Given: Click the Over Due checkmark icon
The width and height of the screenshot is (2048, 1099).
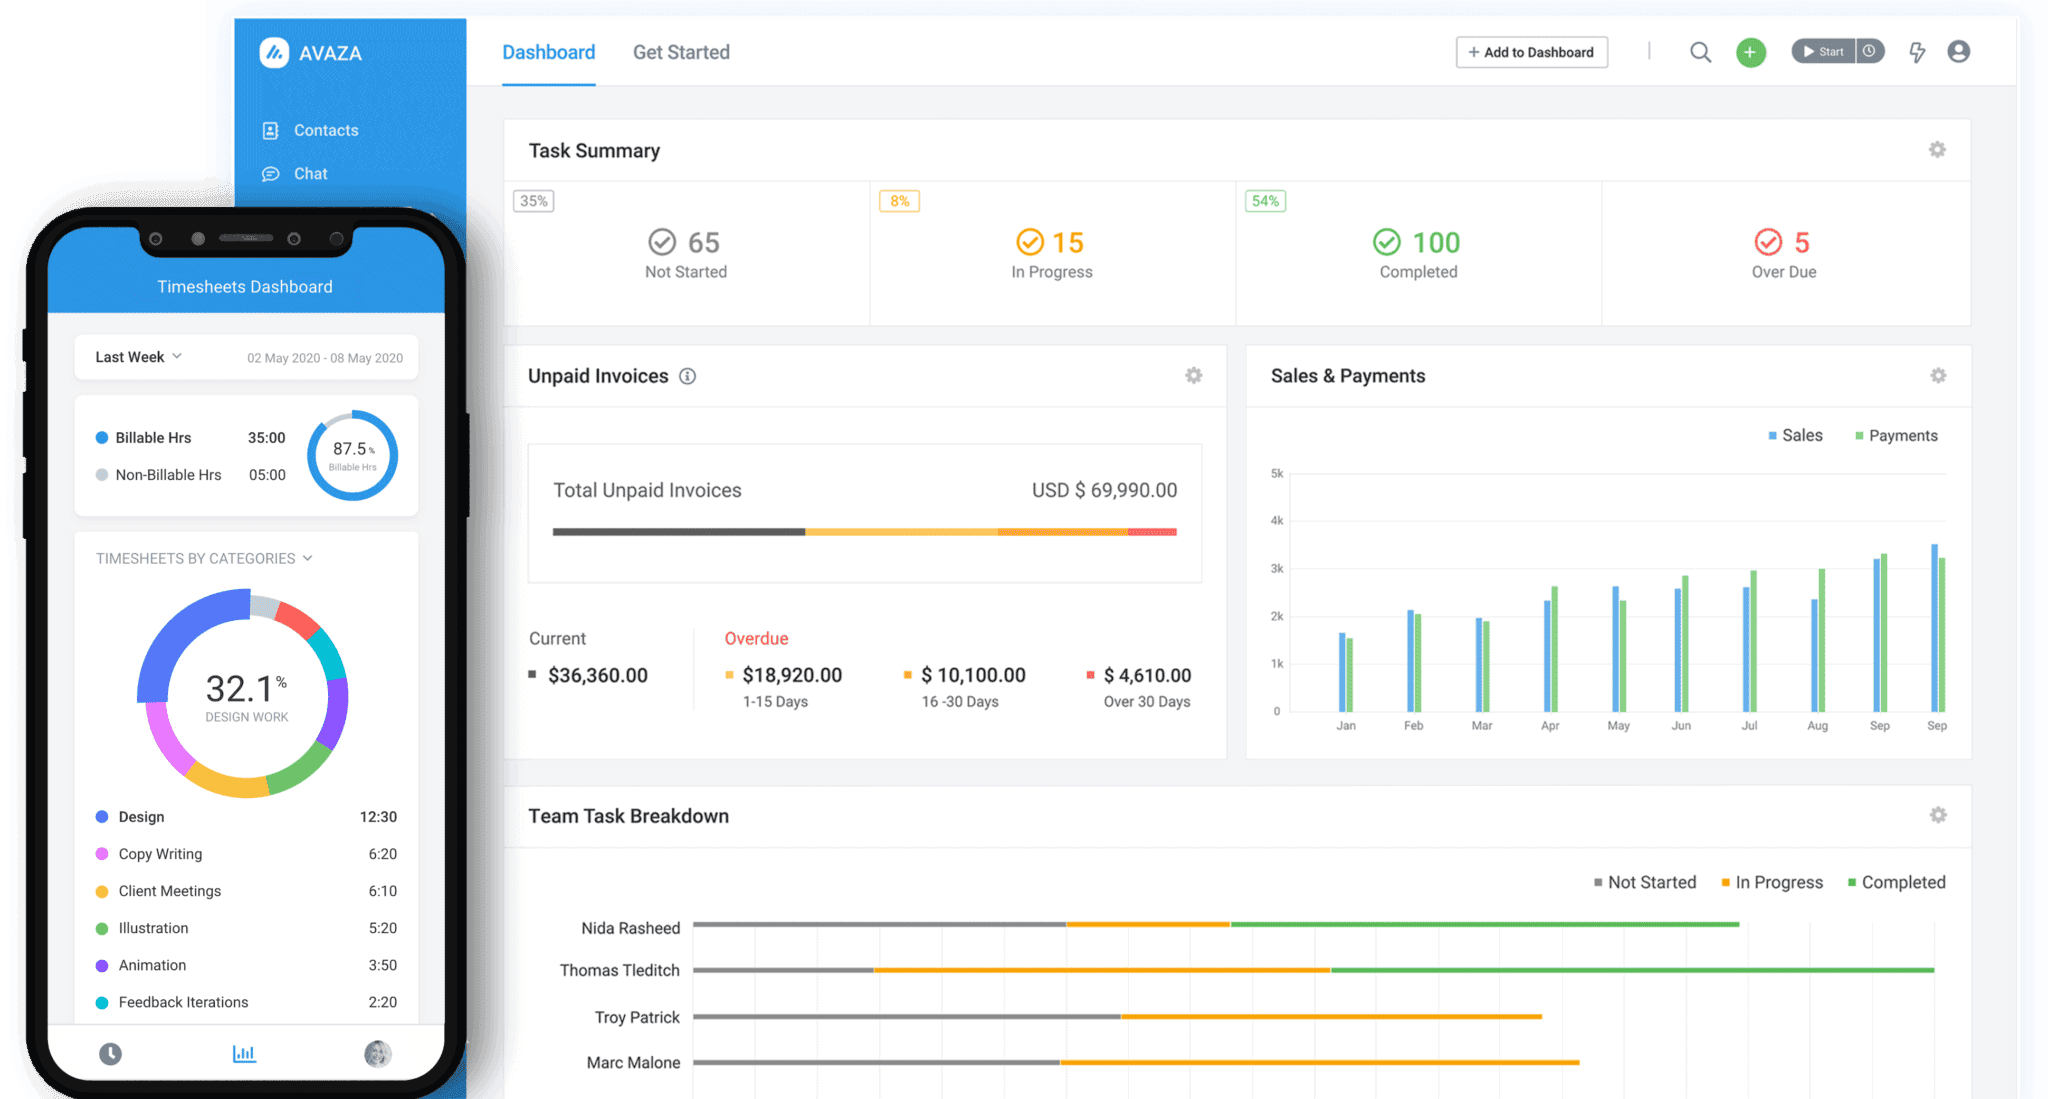Looking at the screenshot, I should [x=1768, y=242].
